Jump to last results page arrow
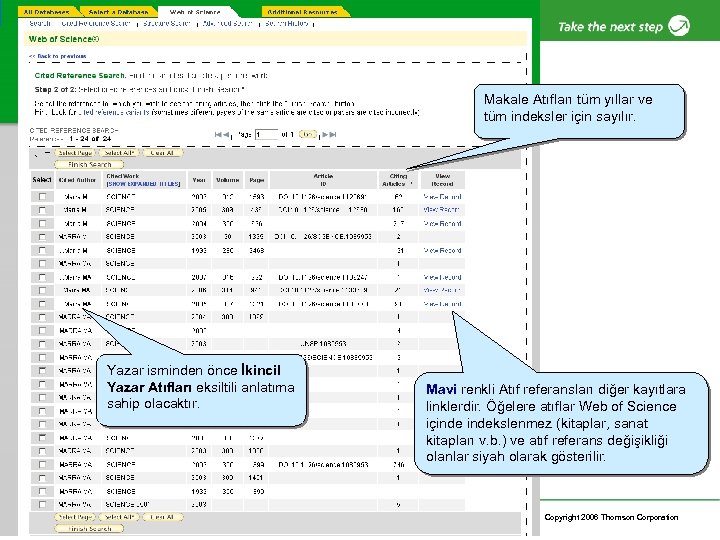This screenshot has height=540, width=720. 333,135
